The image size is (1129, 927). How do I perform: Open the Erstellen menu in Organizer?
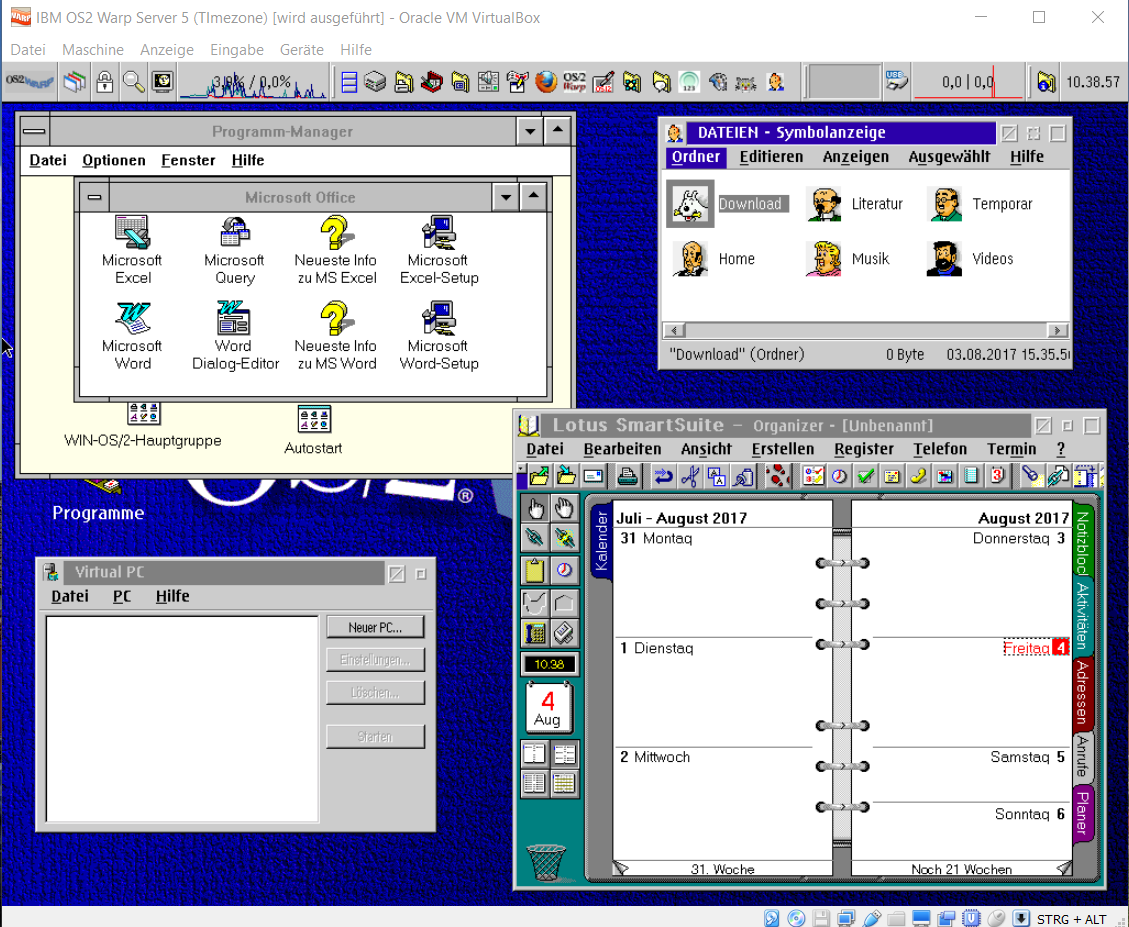click(x=783, y=449)
